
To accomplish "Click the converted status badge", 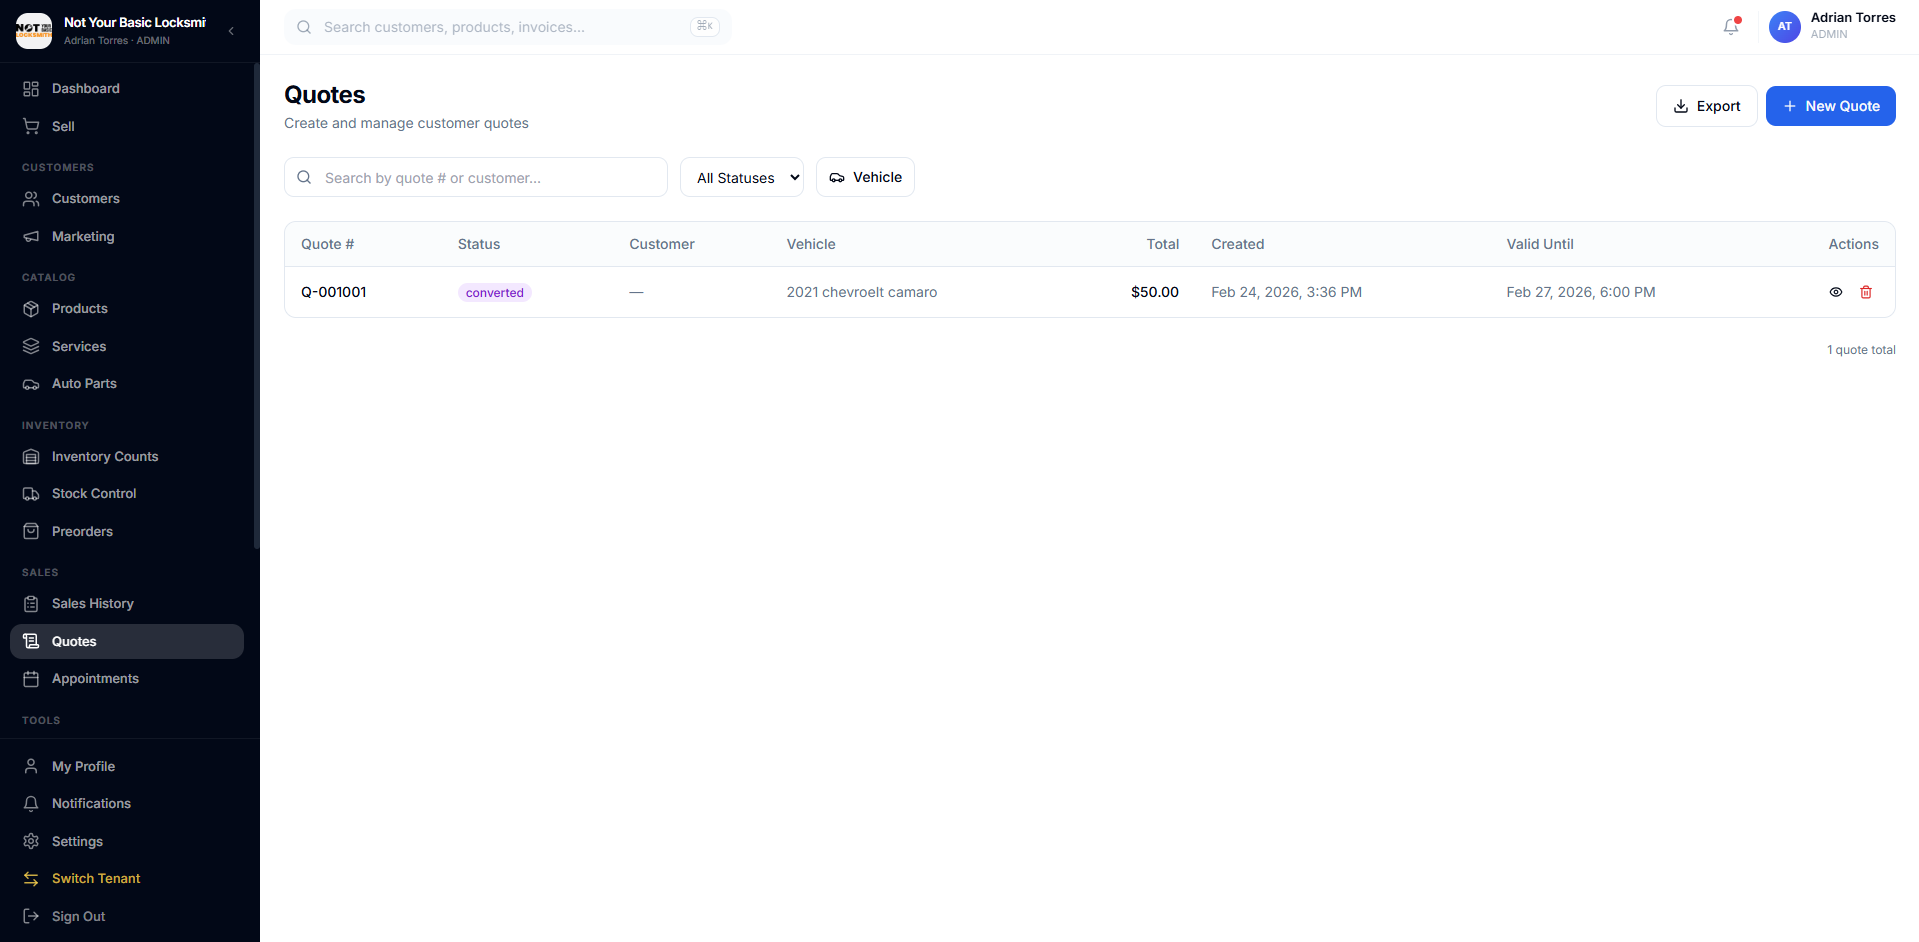I will coord(495,293).
